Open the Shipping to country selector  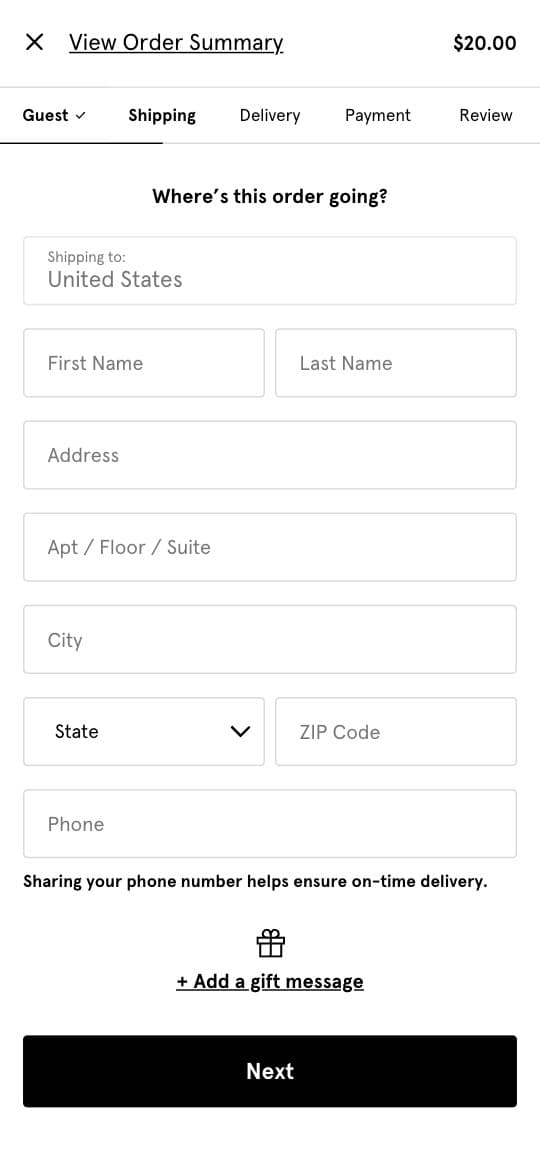270,271
